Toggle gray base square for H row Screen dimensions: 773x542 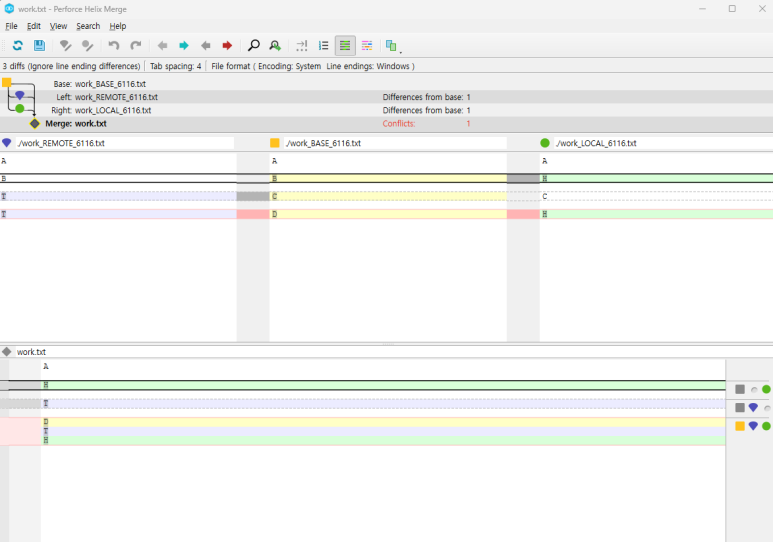[740, 389]
